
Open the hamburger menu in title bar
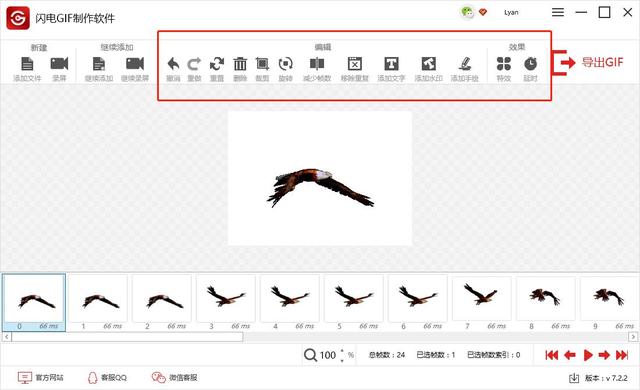[558, 13]
